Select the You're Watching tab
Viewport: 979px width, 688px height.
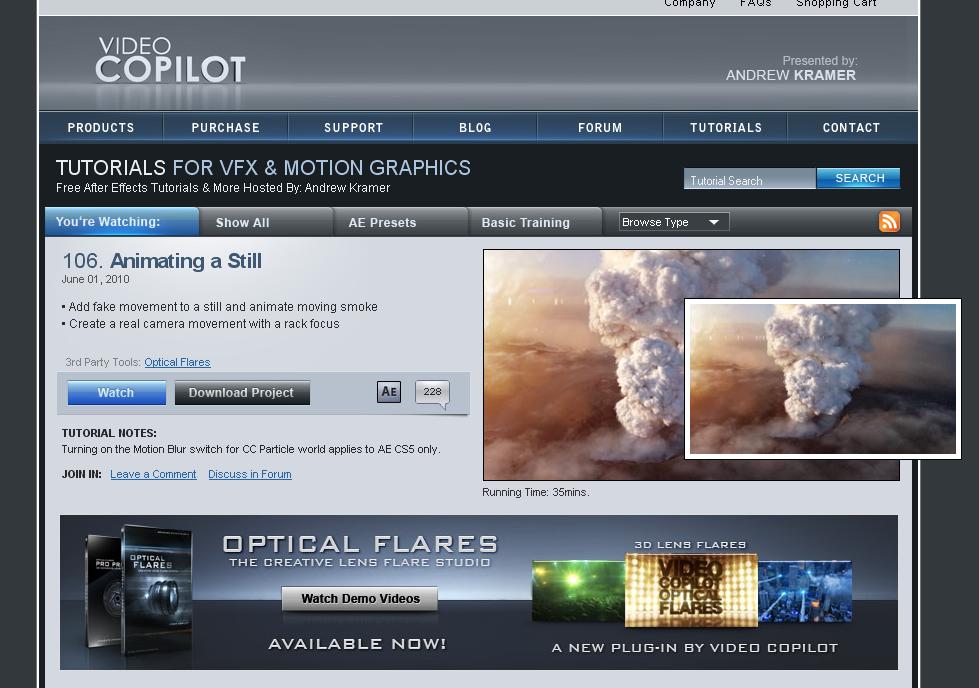point(122,222)
